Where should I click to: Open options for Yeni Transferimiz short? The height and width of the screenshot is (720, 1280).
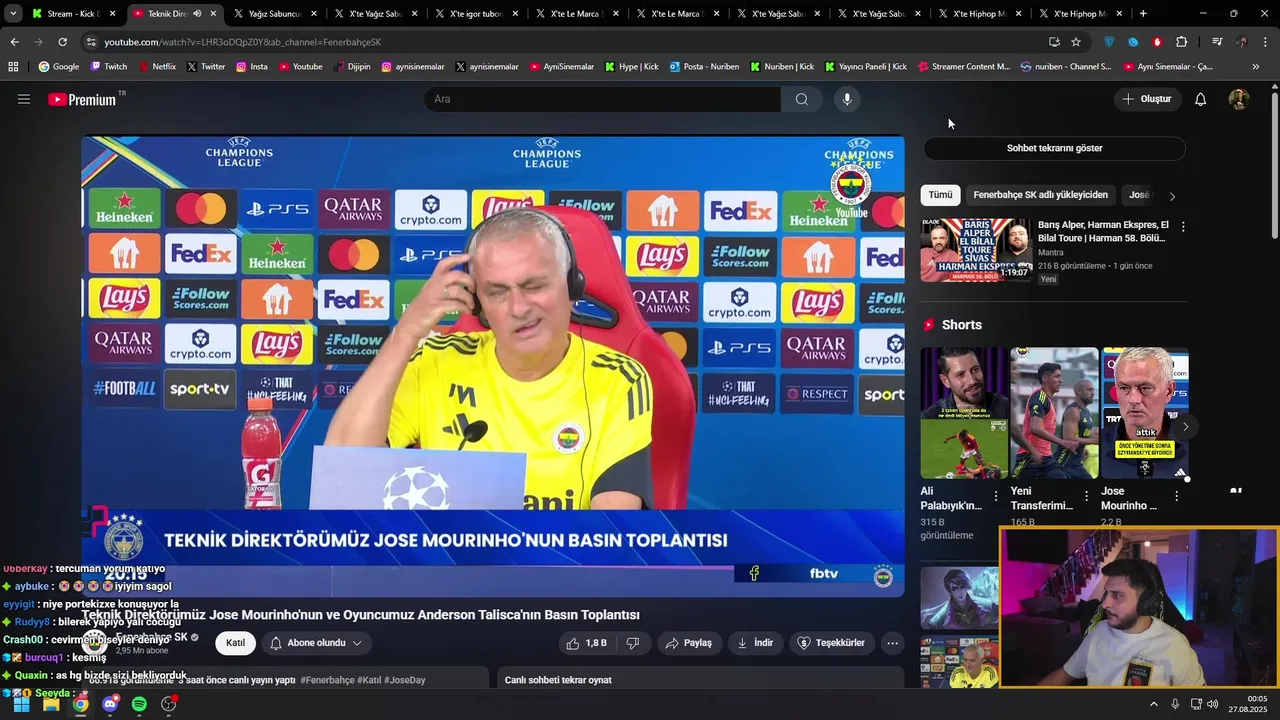pos(1086,496)
